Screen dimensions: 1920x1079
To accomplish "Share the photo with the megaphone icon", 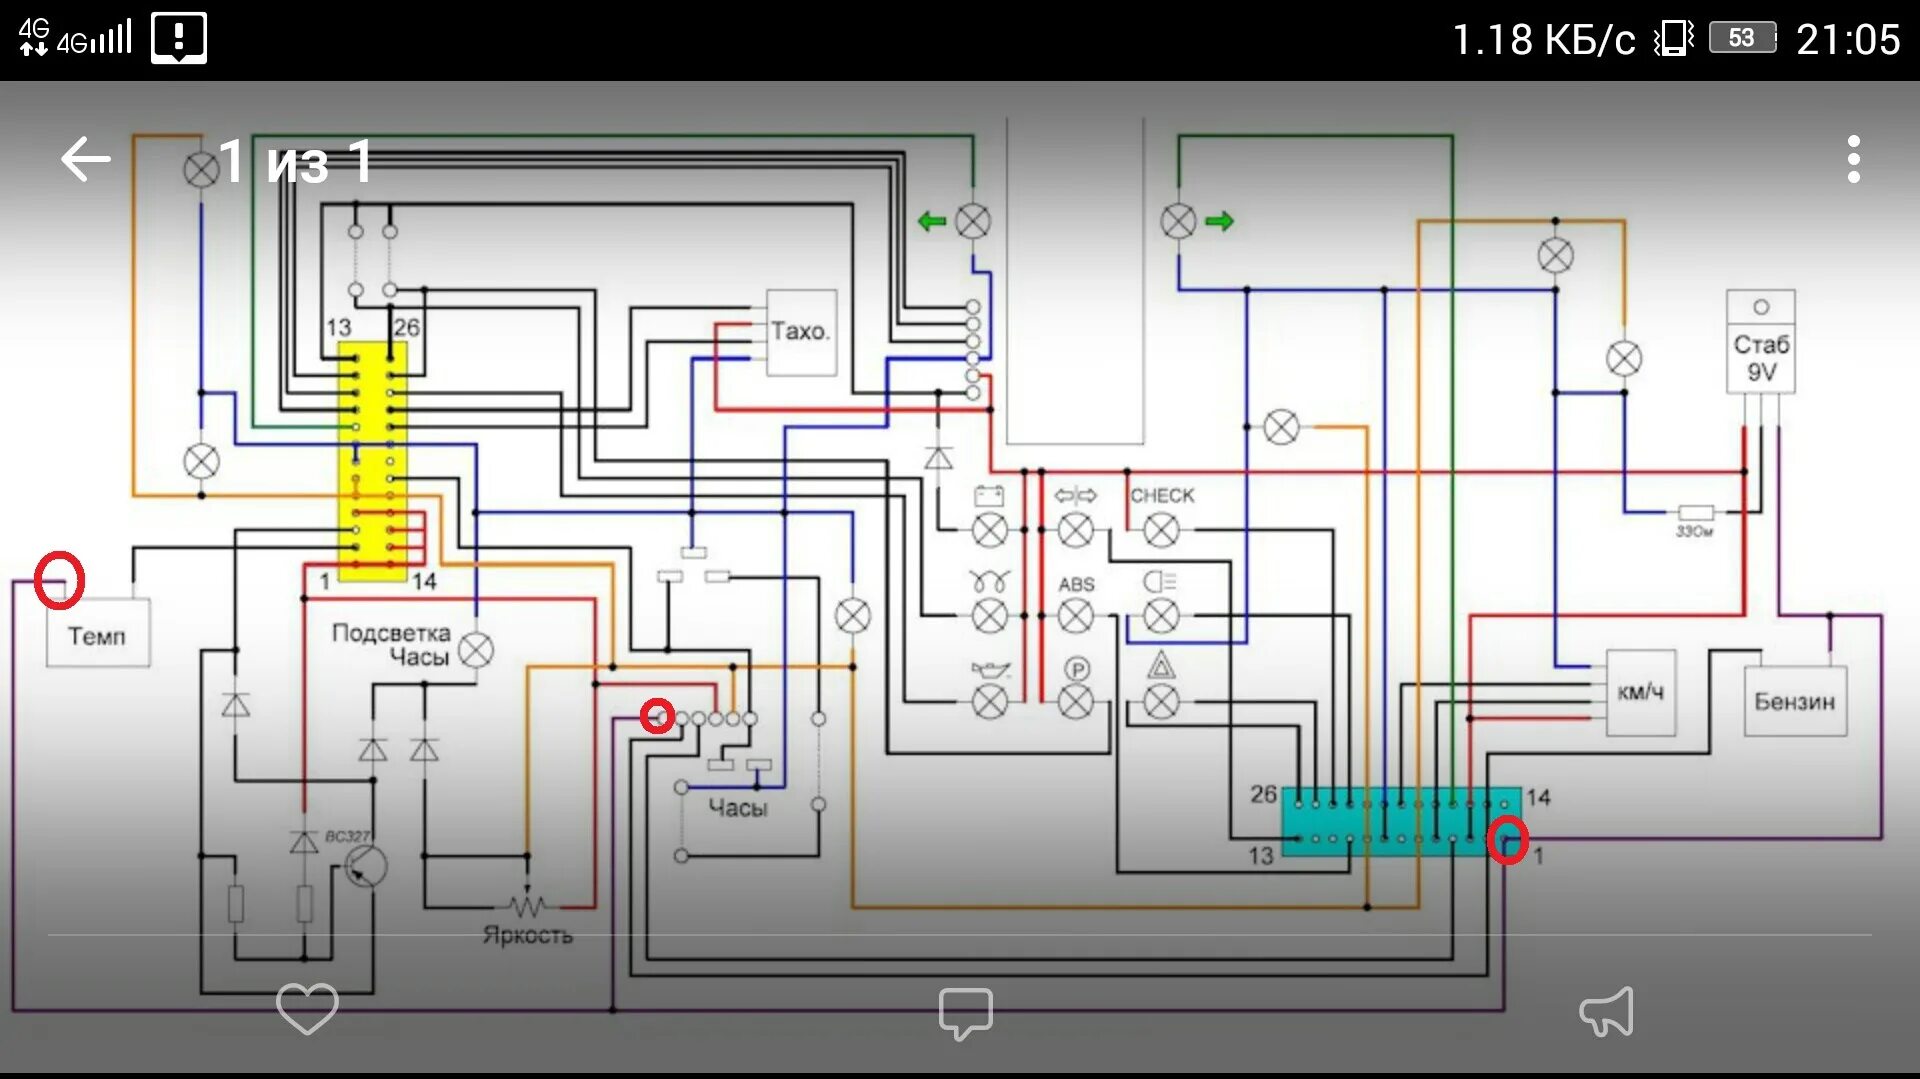I will pyautogui.click(x=1607, y=1011).
